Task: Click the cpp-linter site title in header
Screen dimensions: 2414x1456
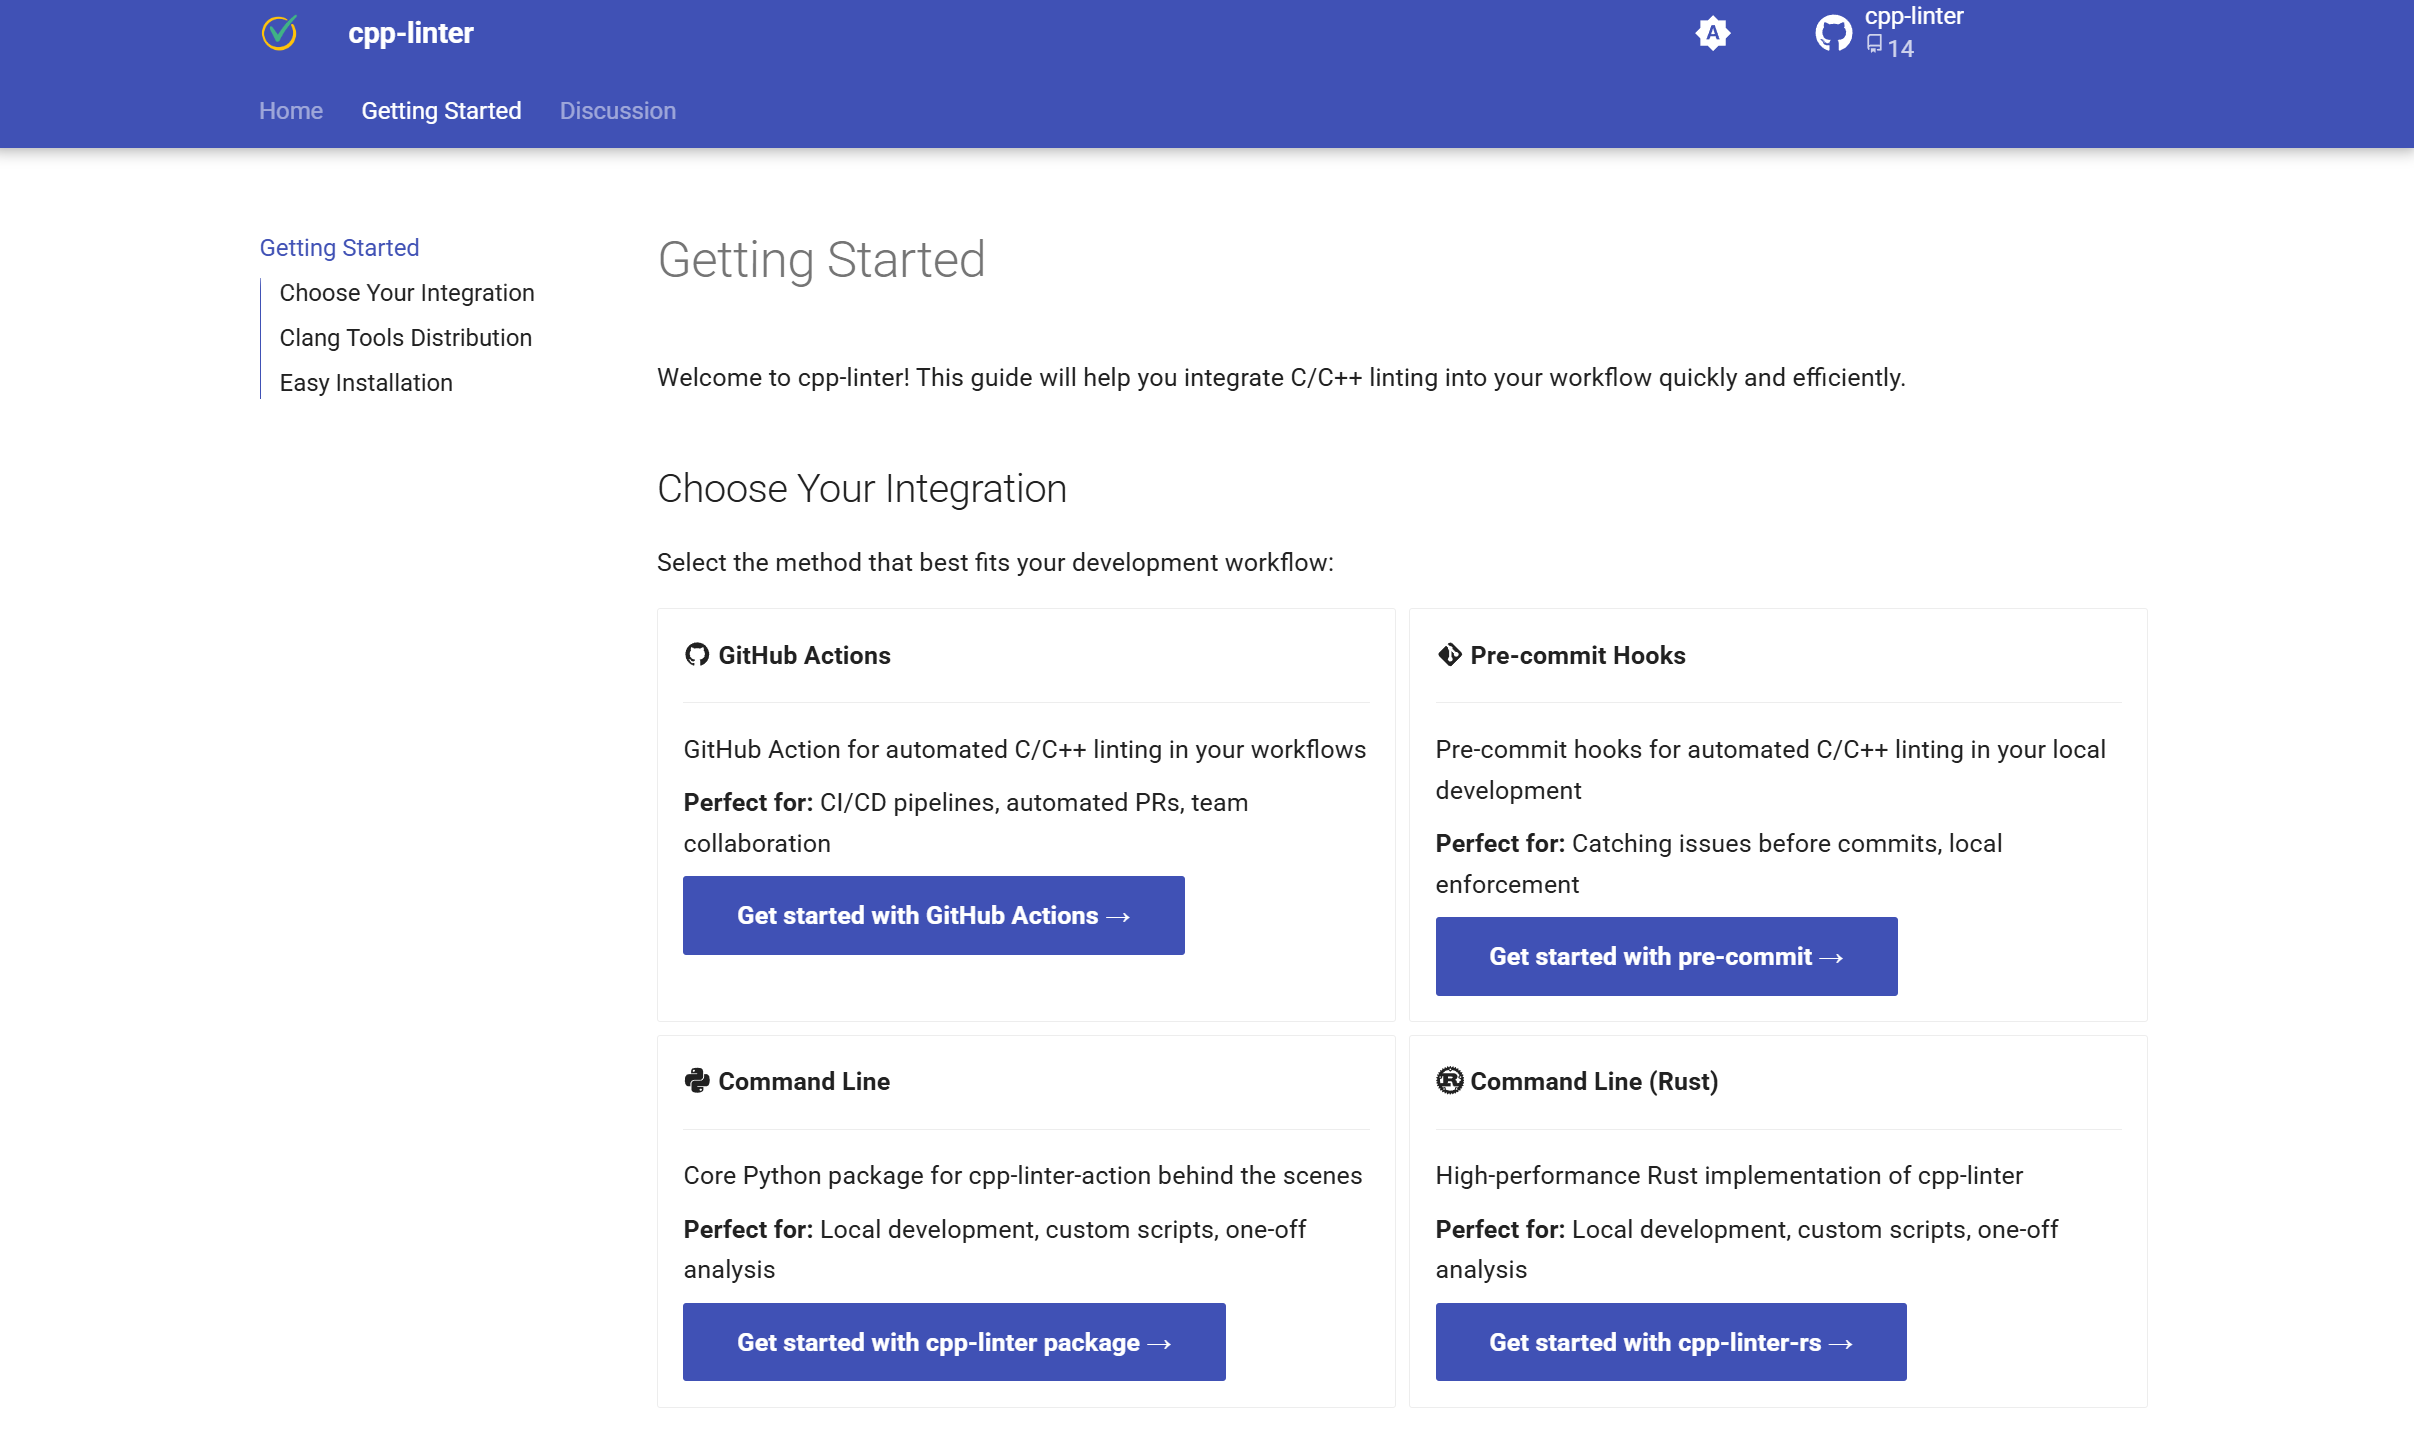Action: [410, 33]
